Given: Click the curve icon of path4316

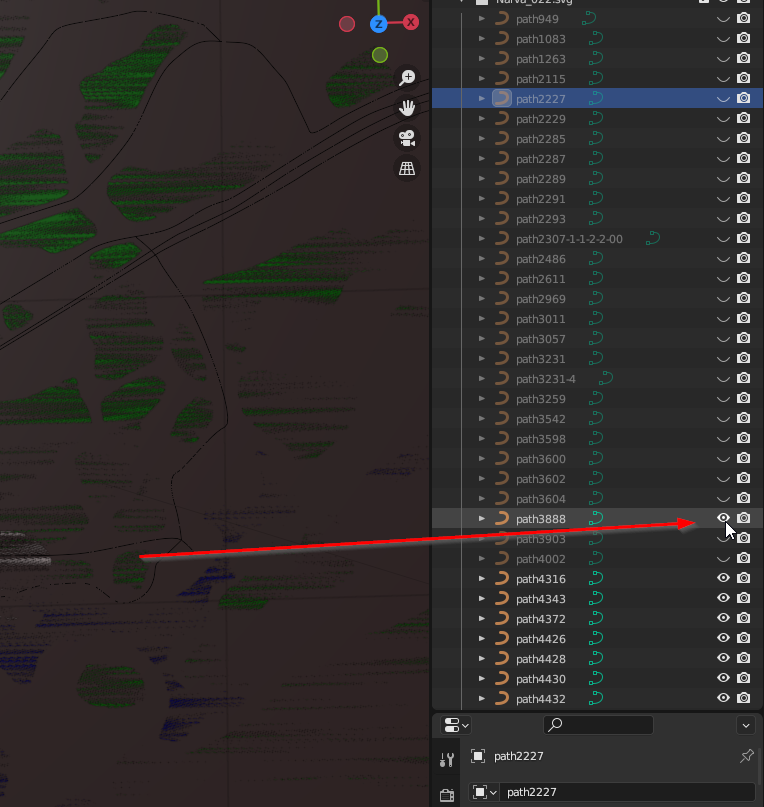Looking at the screenshot, I should (x=501, y=579).
